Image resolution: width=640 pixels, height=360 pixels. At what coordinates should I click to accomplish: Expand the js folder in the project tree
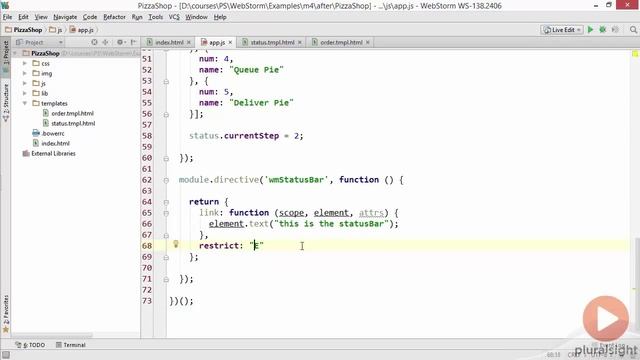coord(25,83)
